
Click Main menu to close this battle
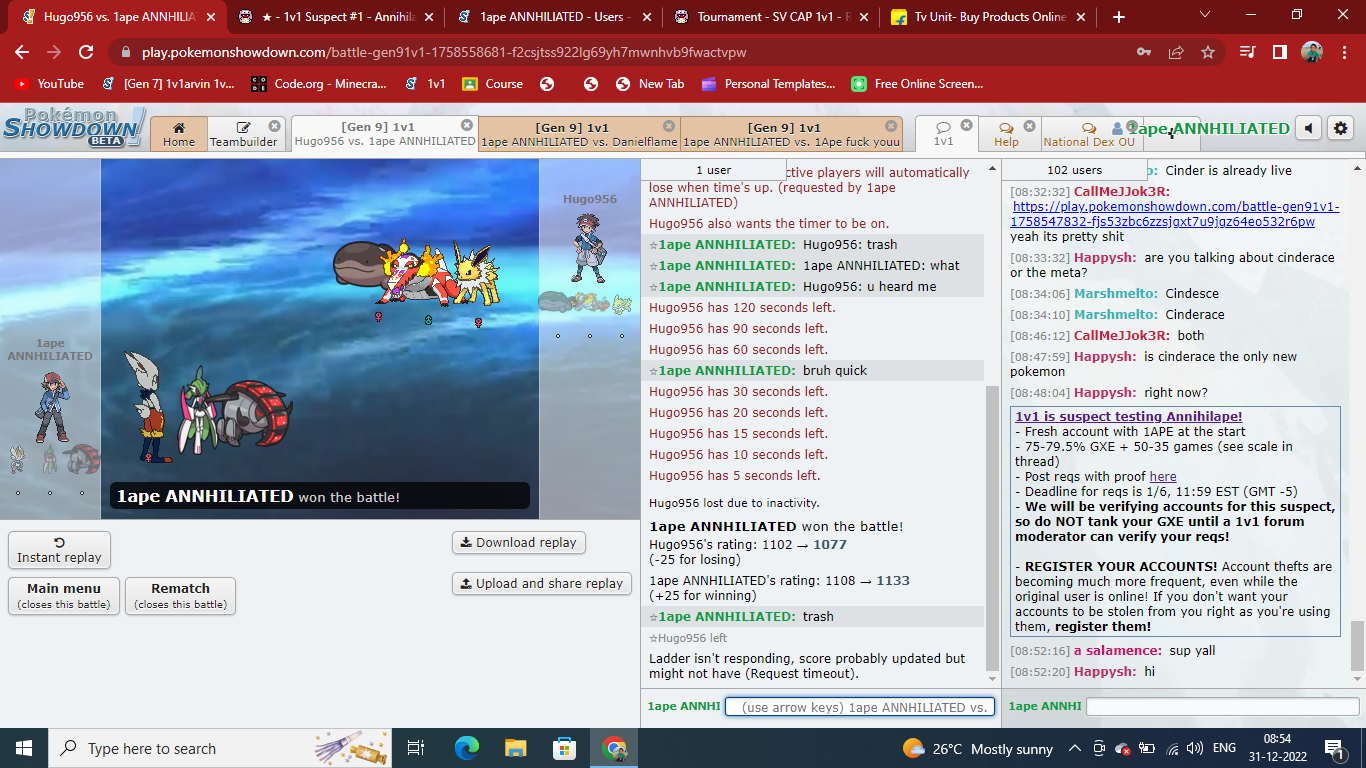(x=64, y=596)
